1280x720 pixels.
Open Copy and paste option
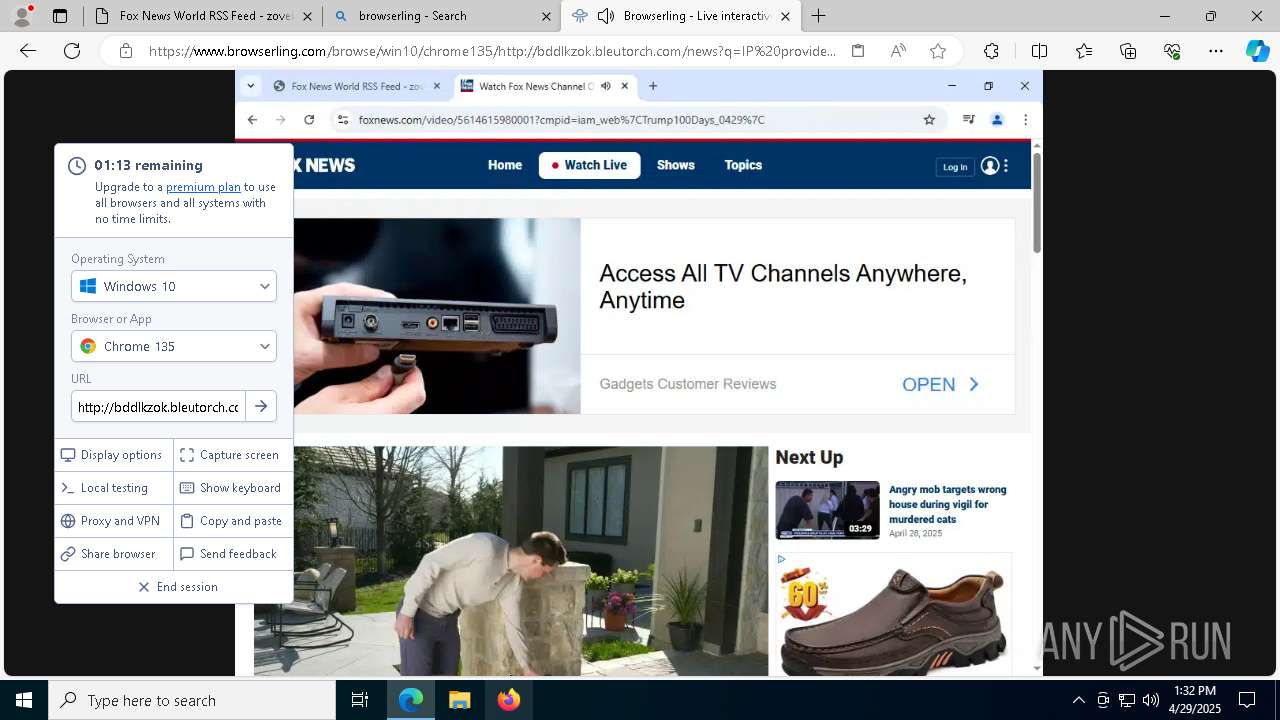[231, 521]
